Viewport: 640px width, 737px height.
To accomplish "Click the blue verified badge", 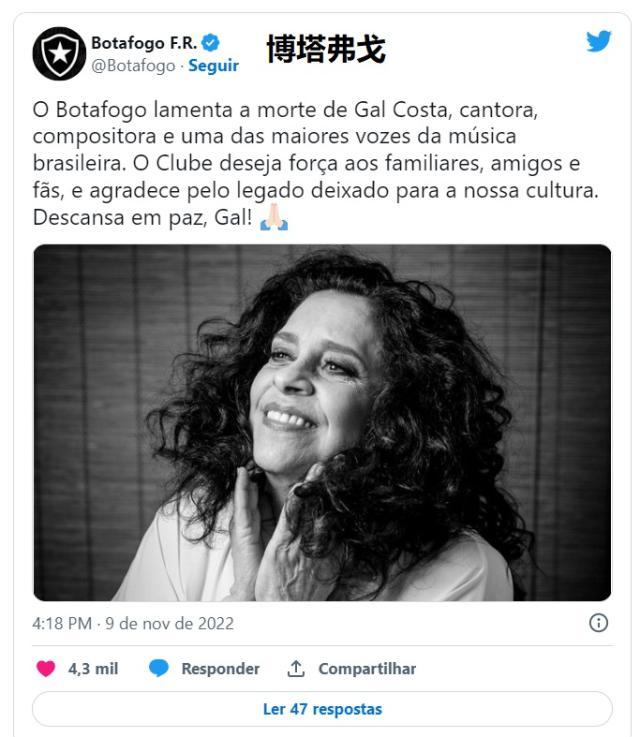I will tap(210, 43).
